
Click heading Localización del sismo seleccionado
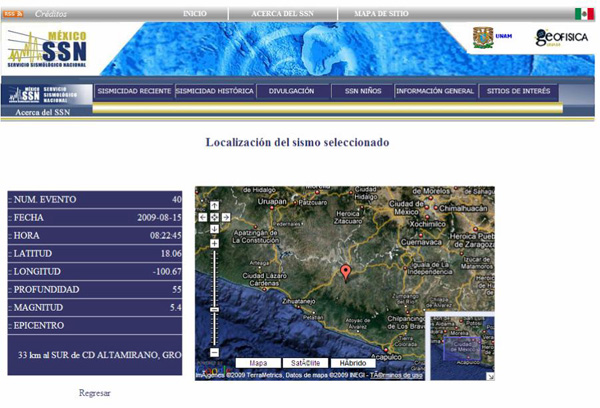297,142
